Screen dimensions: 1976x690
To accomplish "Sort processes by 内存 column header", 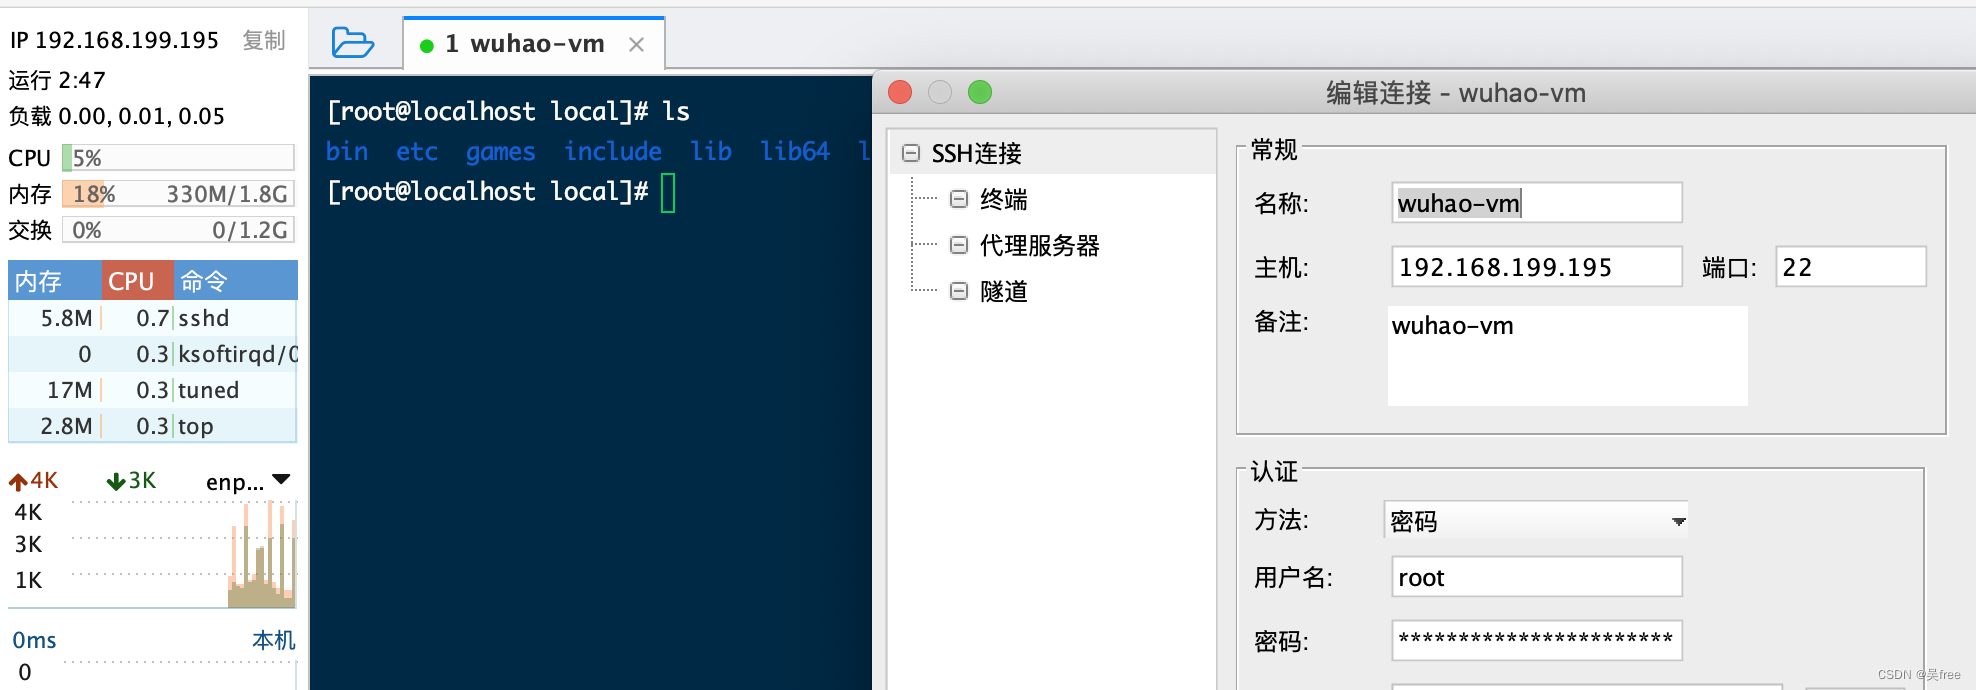I will 55,281.
